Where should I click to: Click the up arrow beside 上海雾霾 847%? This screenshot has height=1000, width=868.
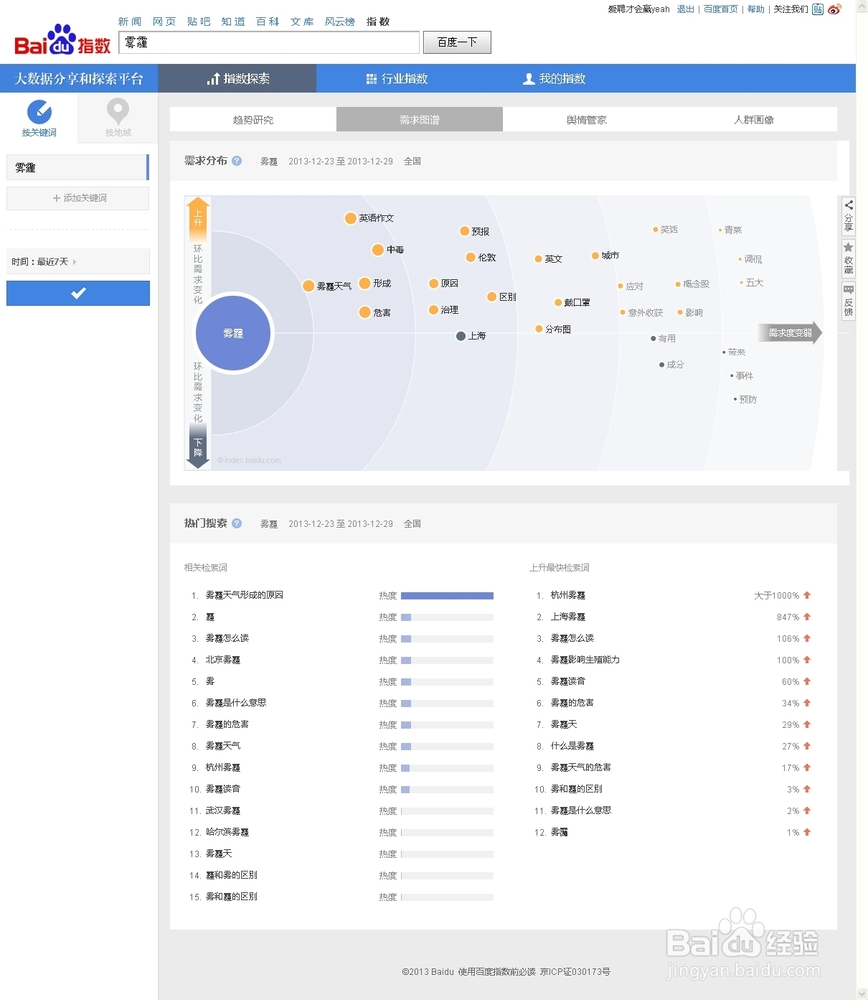(807, 617)
